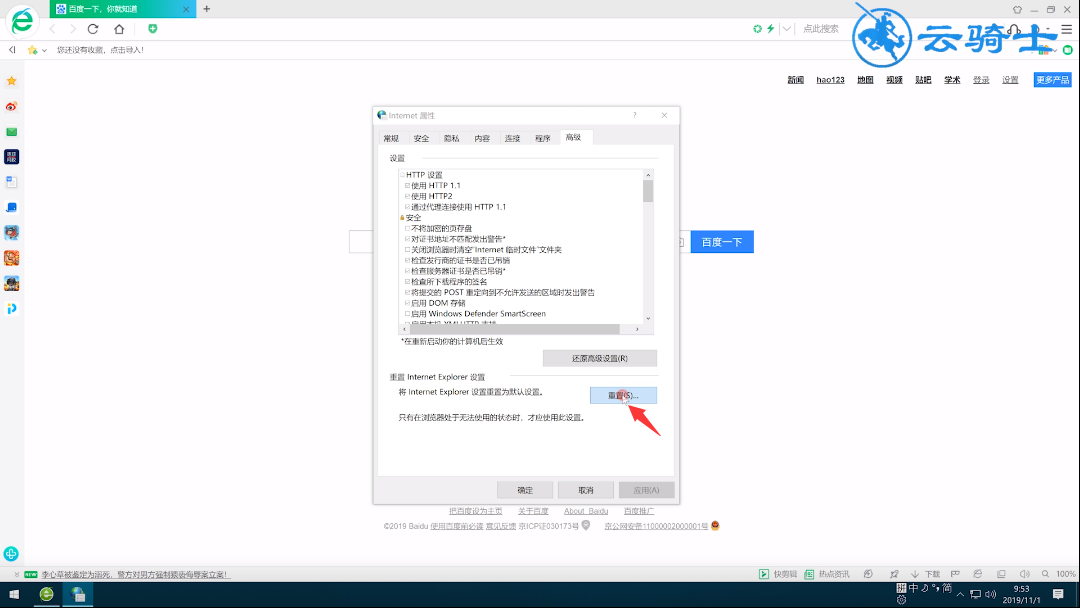Click the 还原高级设置(R) button
The width and height of the screenshot is (1080, 608).
[600, 358]
